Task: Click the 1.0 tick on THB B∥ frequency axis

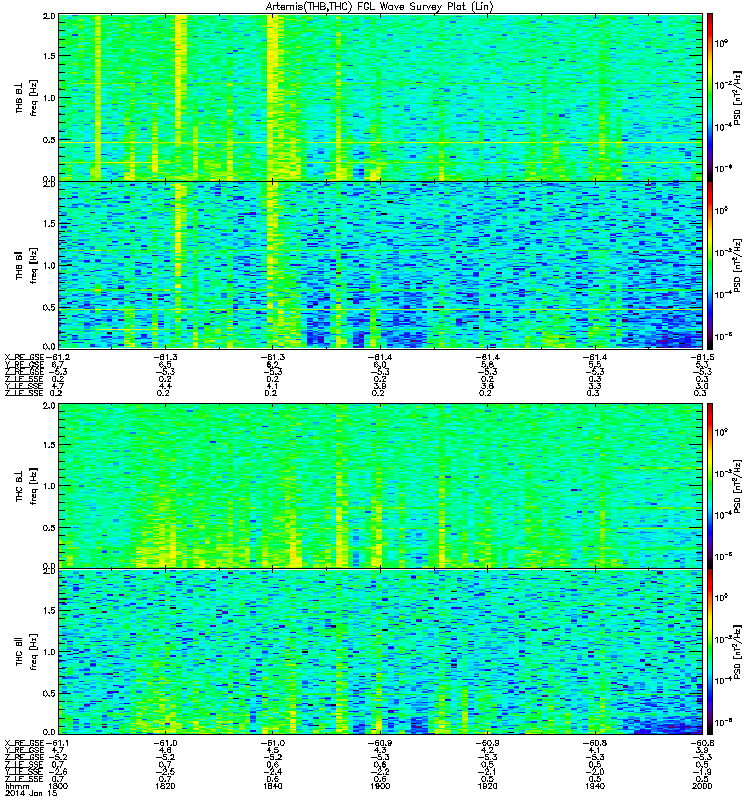Action: tap(49, 265)
